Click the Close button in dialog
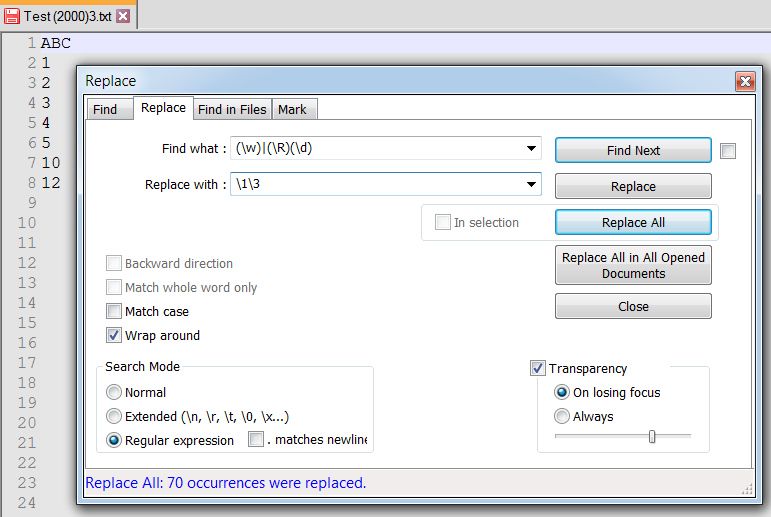The height and width of the screenshot is (517, 771). [633, 306]
